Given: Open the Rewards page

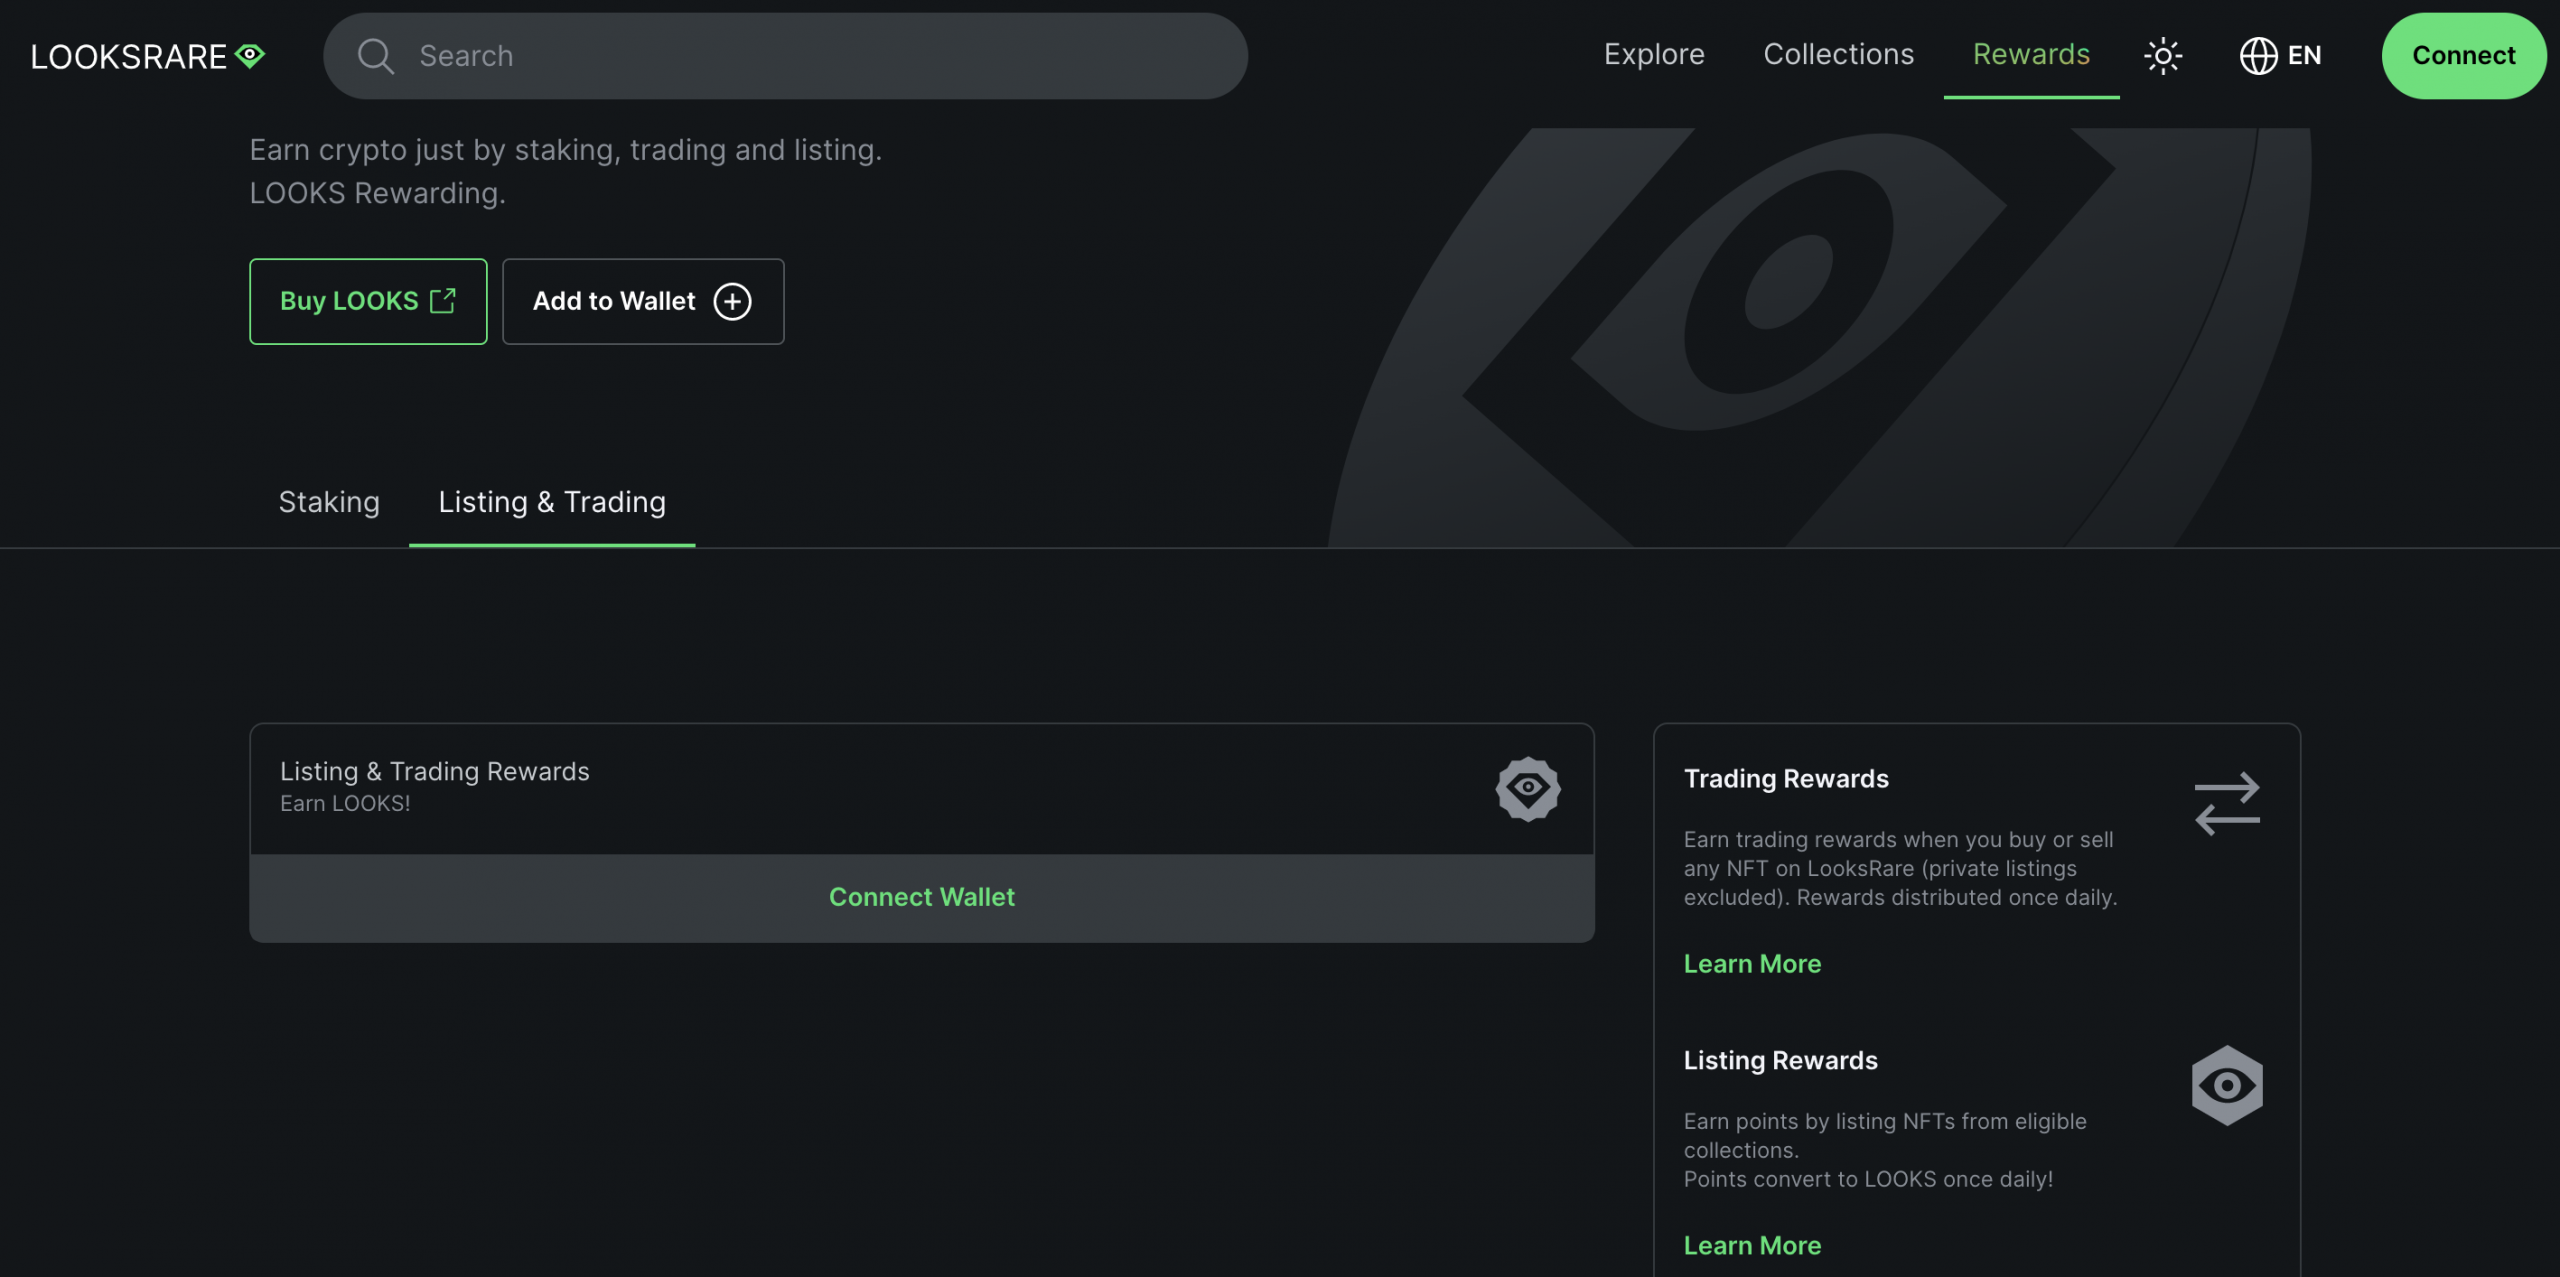Looking at the screenshot, I should [2031, 55].
